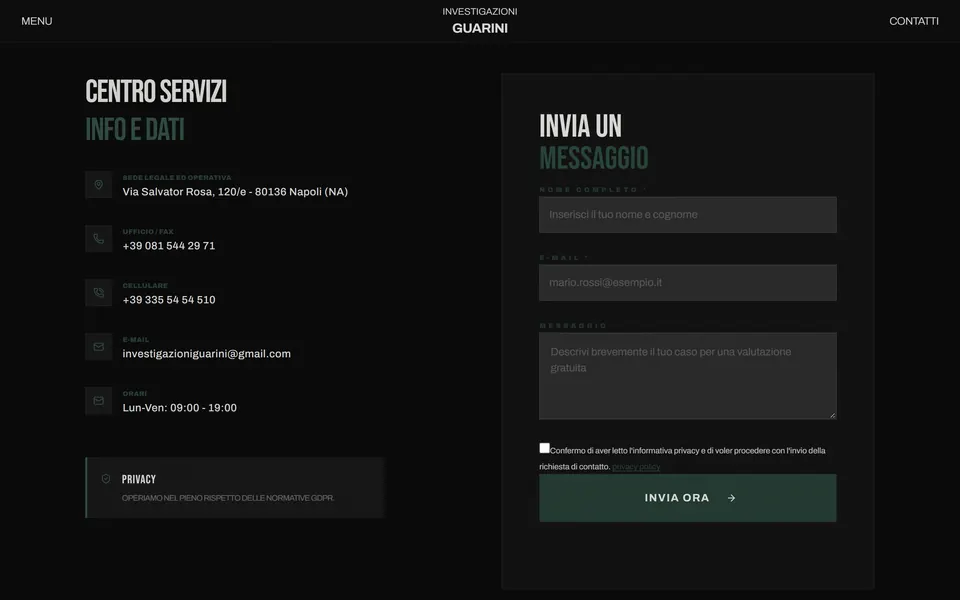Viewport: 960px width, 600px height.
Task: Click the PRIVACY card heading
Action: coord(139,479)
